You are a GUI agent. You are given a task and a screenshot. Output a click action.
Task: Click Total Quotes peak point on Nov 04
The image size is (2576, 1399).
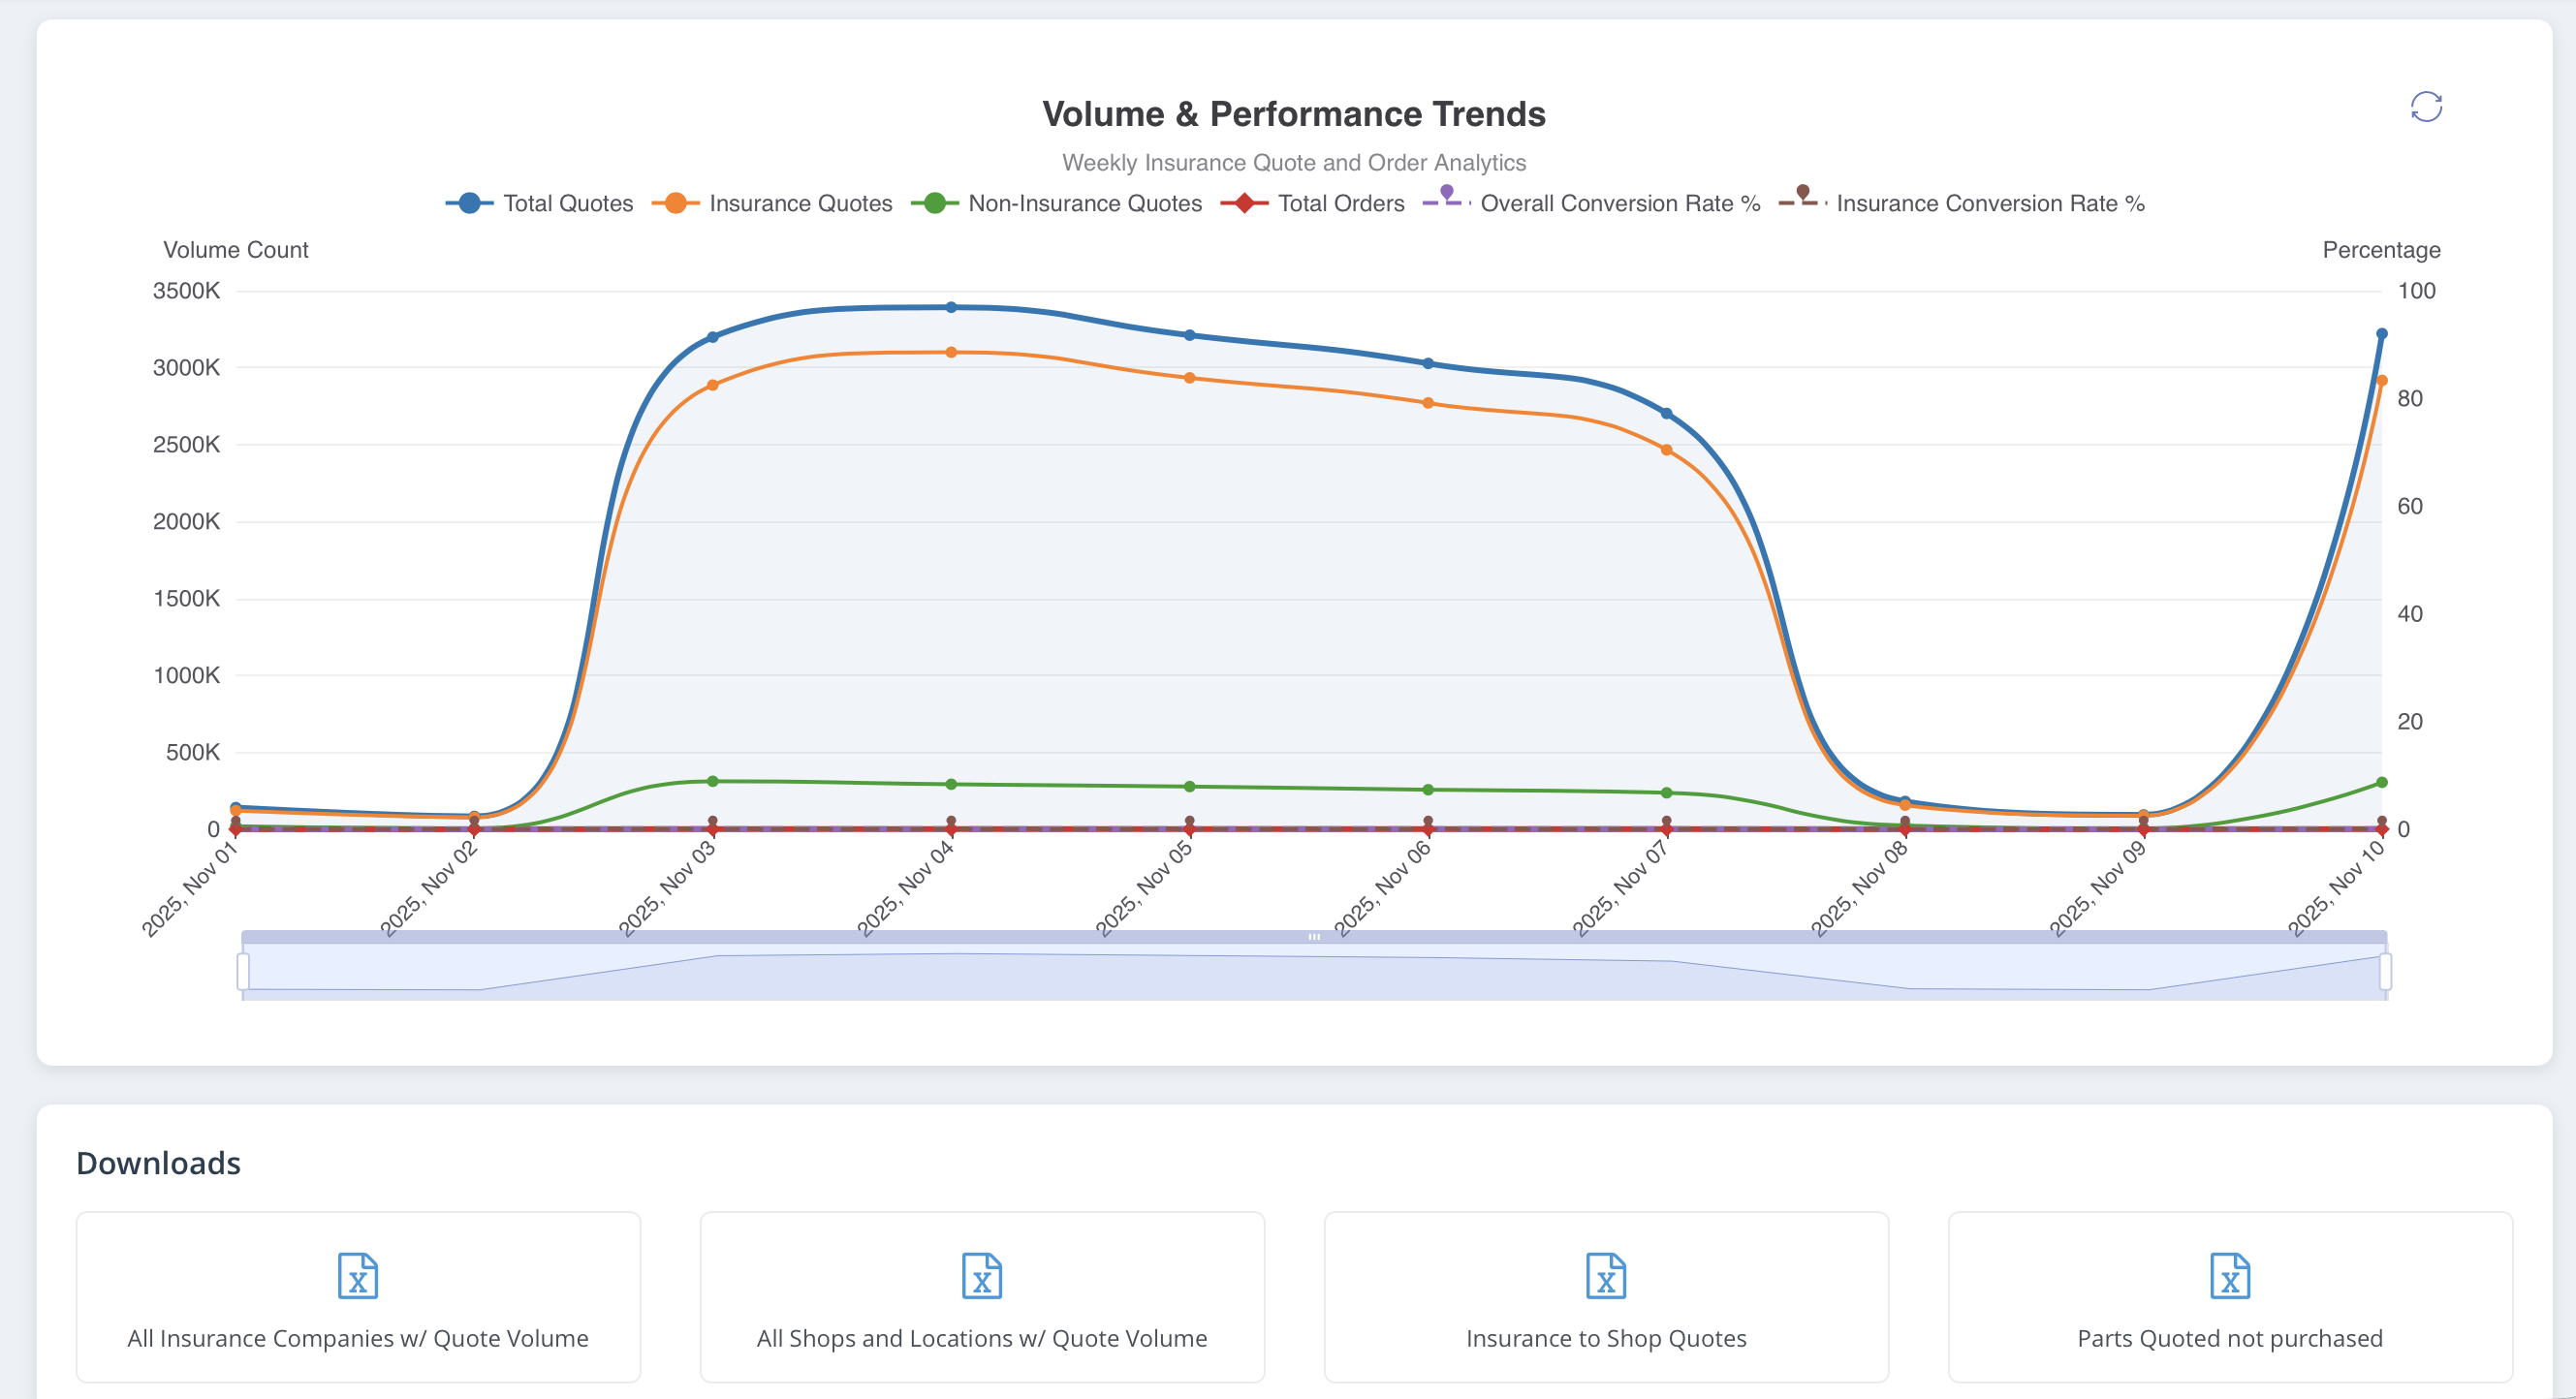[x=951, y=307]
